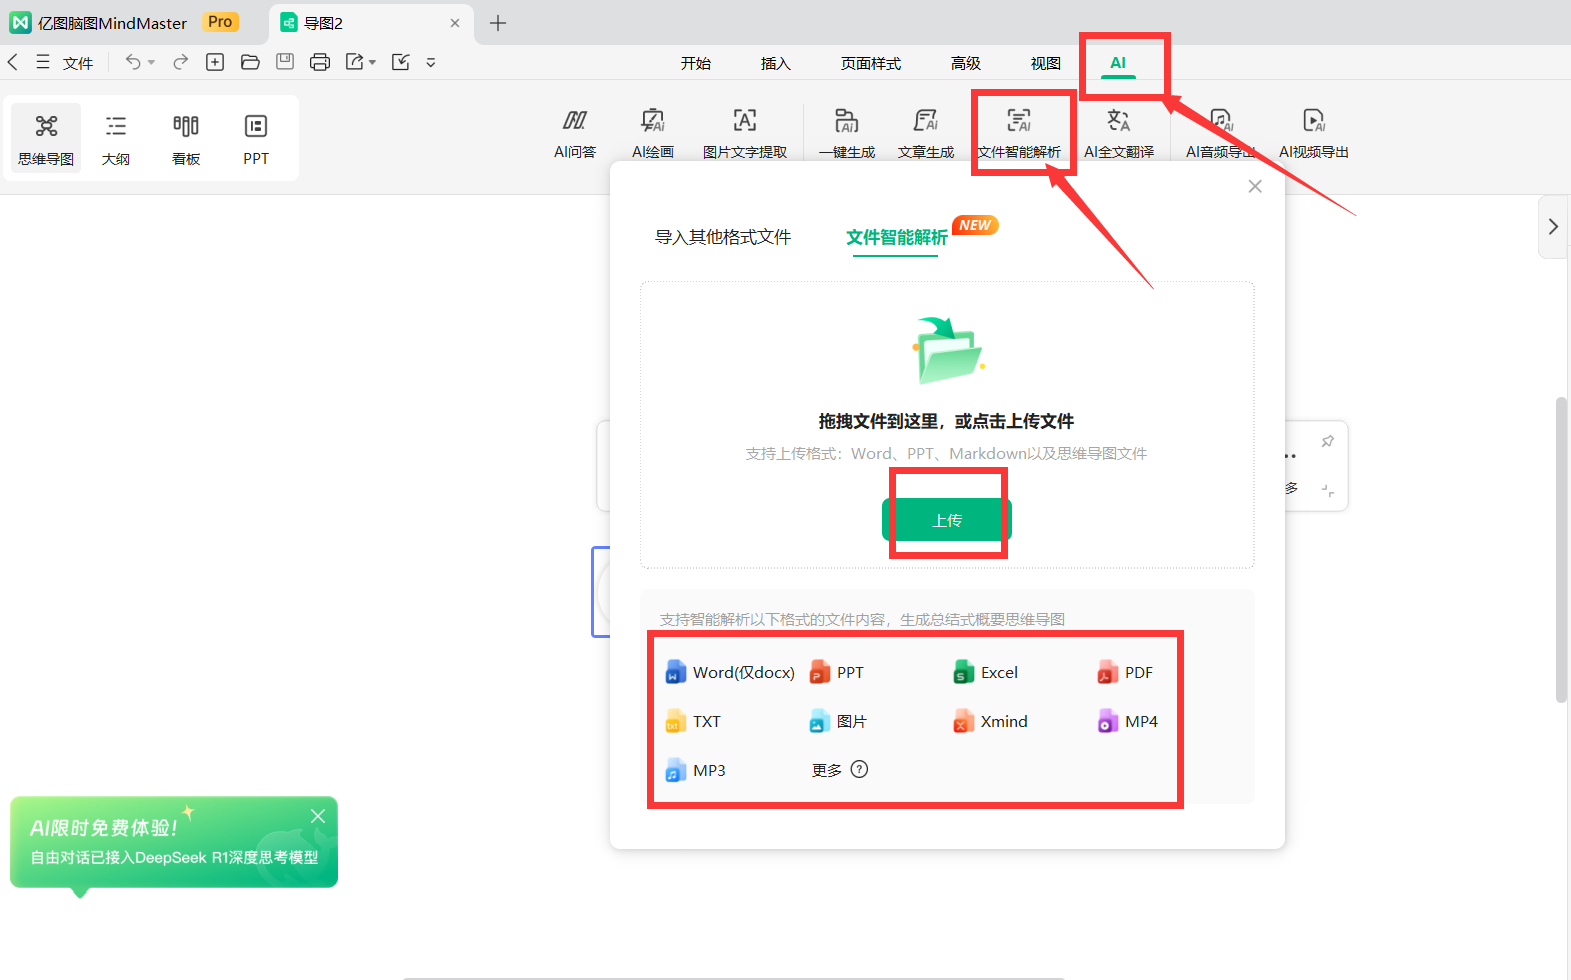Go back using the left chevron
Image resolution: width=1571 pixels, height=980 pixels.
[13, 62]
